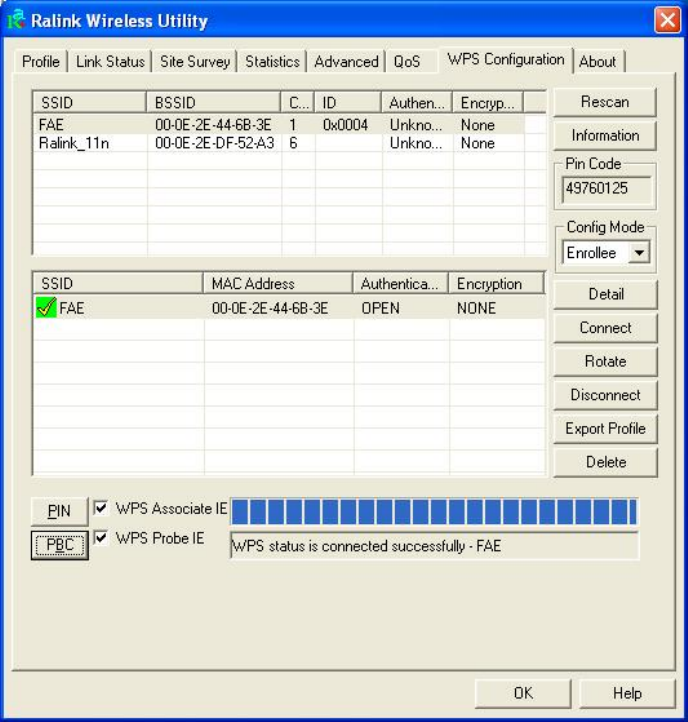Start WPS with the PIN button

click(x=59, y=511)
